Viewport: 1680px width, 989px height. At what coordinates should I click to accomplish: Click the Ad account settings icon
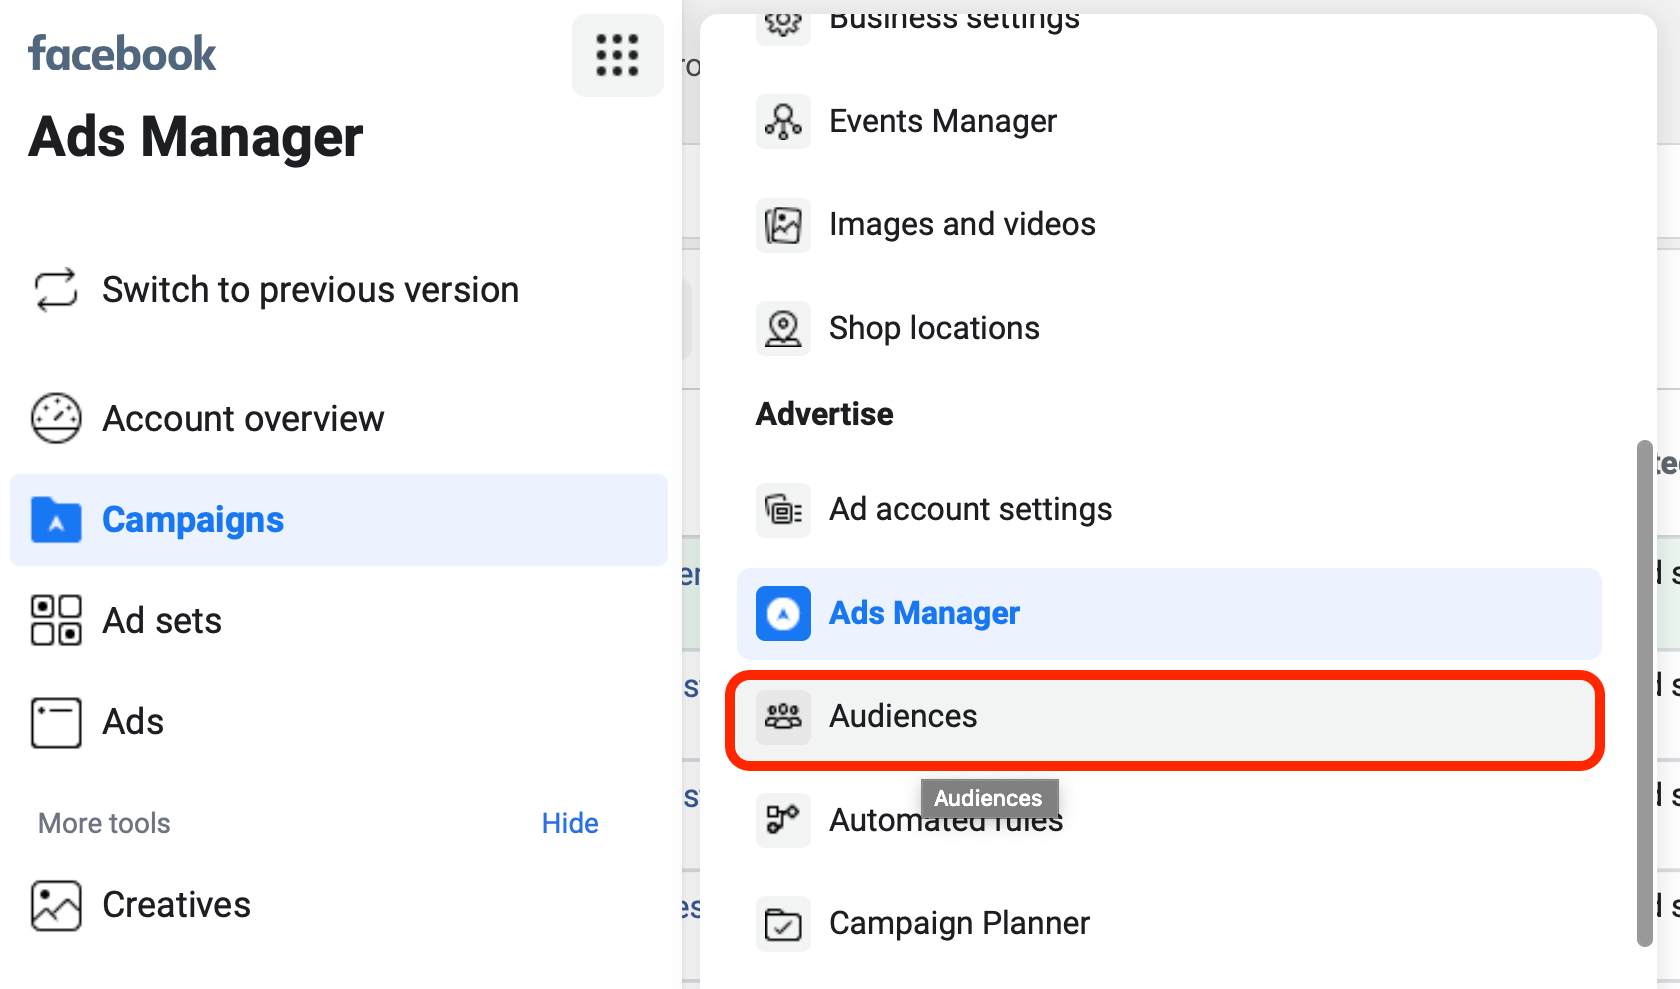783,510
